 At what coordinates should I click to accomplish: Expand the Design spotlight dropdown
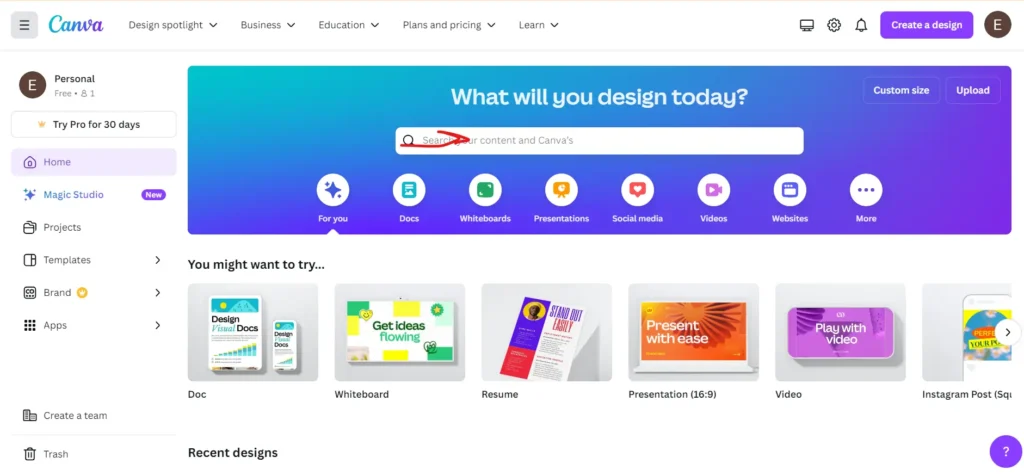coord(173,25)
